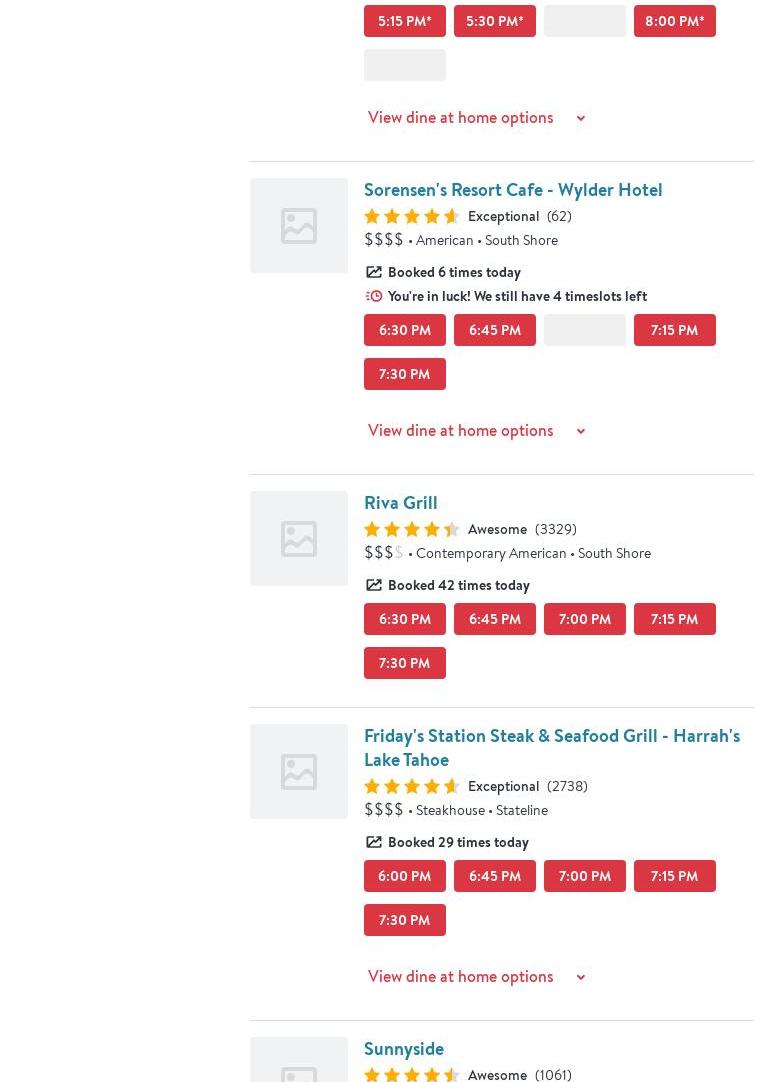Expand the topmost dine at home options
Image resolution: width=770 pixels, height=1082 pixels.
tap(476, 117)
